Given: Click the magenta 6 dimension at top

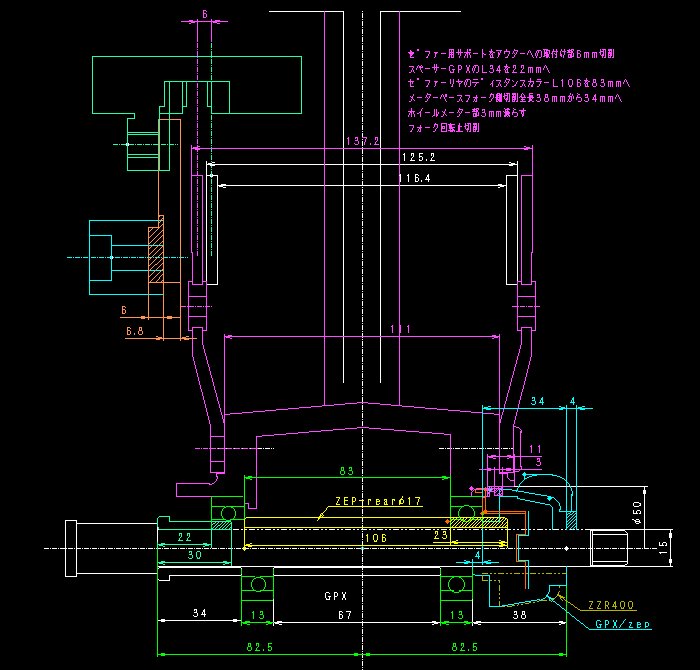Looking at the screenshot, I should [205, 14].
